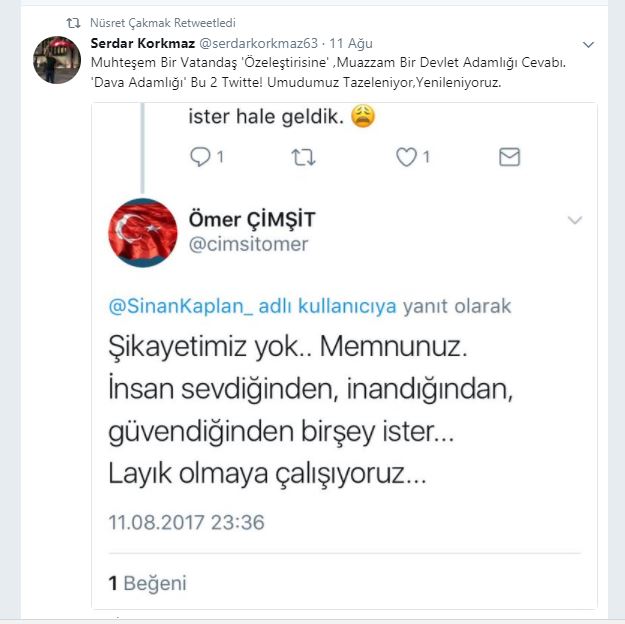This screenshot has height=624, width=625.
Task: Like the tweet with the heart icon
Action: pyautogui.click(x=406, y=157)
